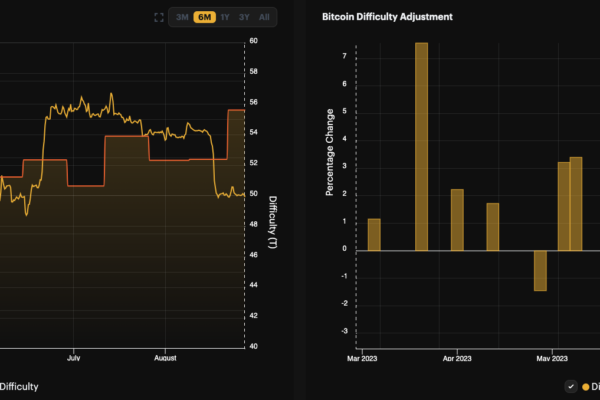Click the first bar near Mar 2023
This screenshot has height=400, width=600.
(x=374, y=234)
